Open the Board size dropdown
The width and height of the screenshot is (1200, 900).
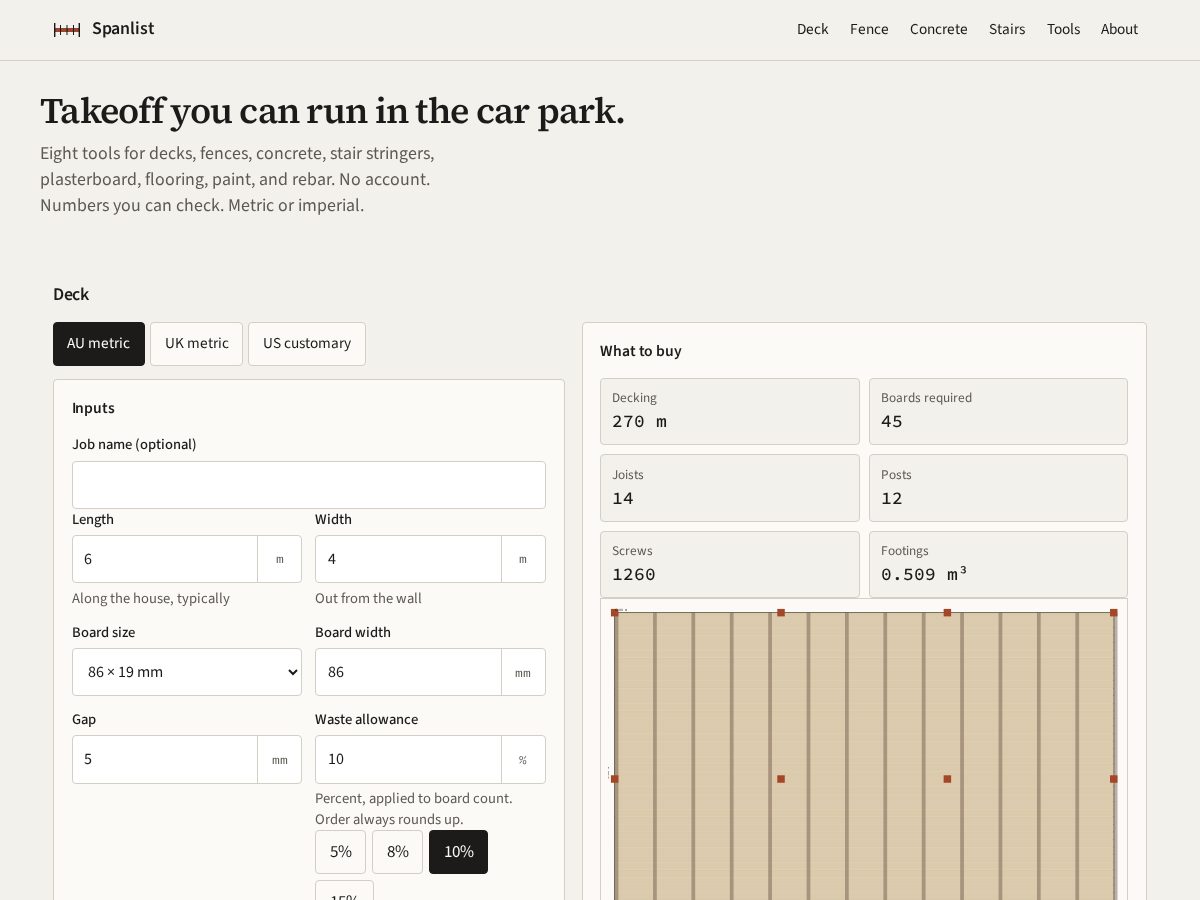tap(187, 672)
